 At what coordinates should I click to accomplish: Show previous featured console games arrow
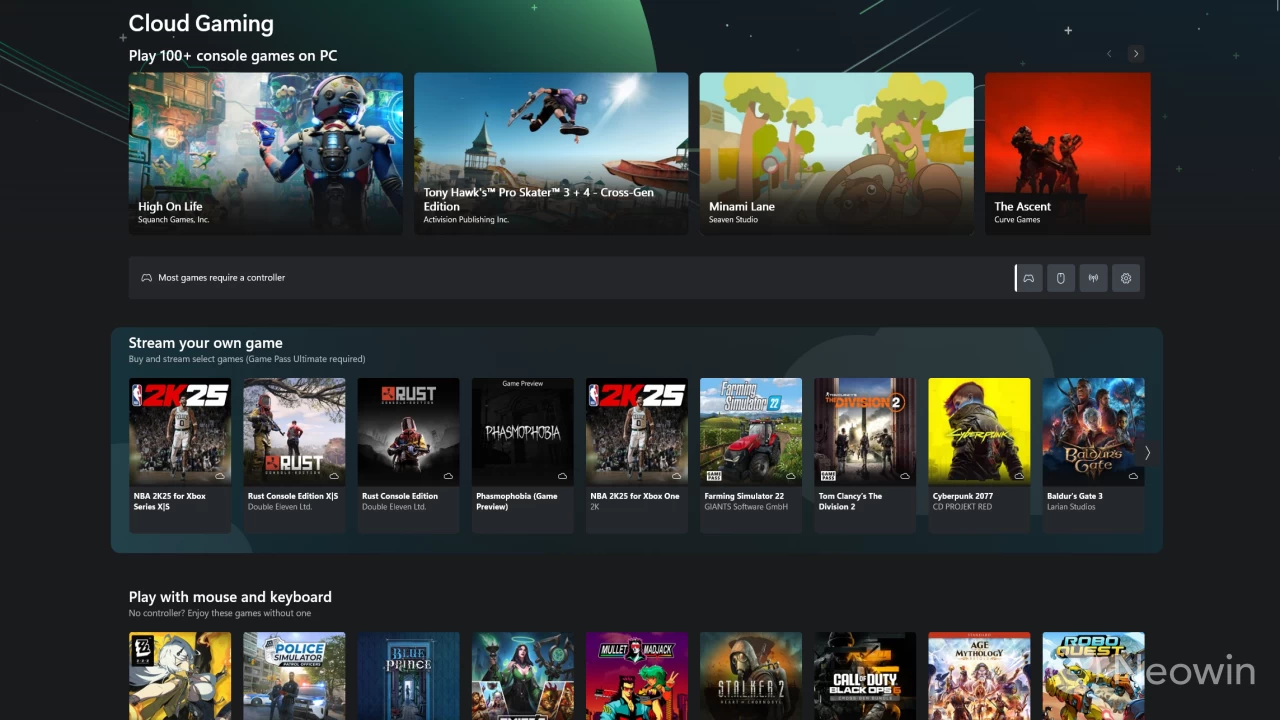[1109, 54]
